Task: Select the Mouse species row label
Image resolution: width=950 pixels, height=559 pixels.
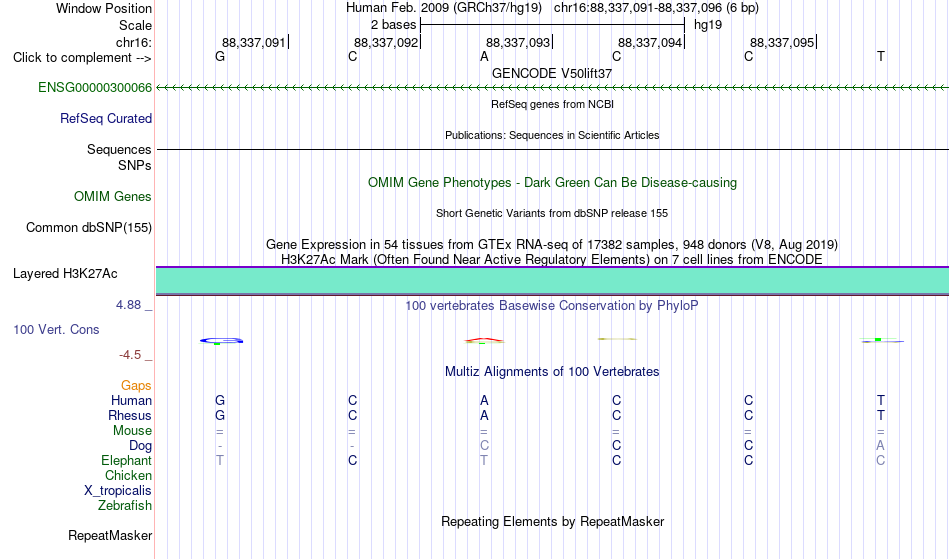Action: [x=132, y=431]
